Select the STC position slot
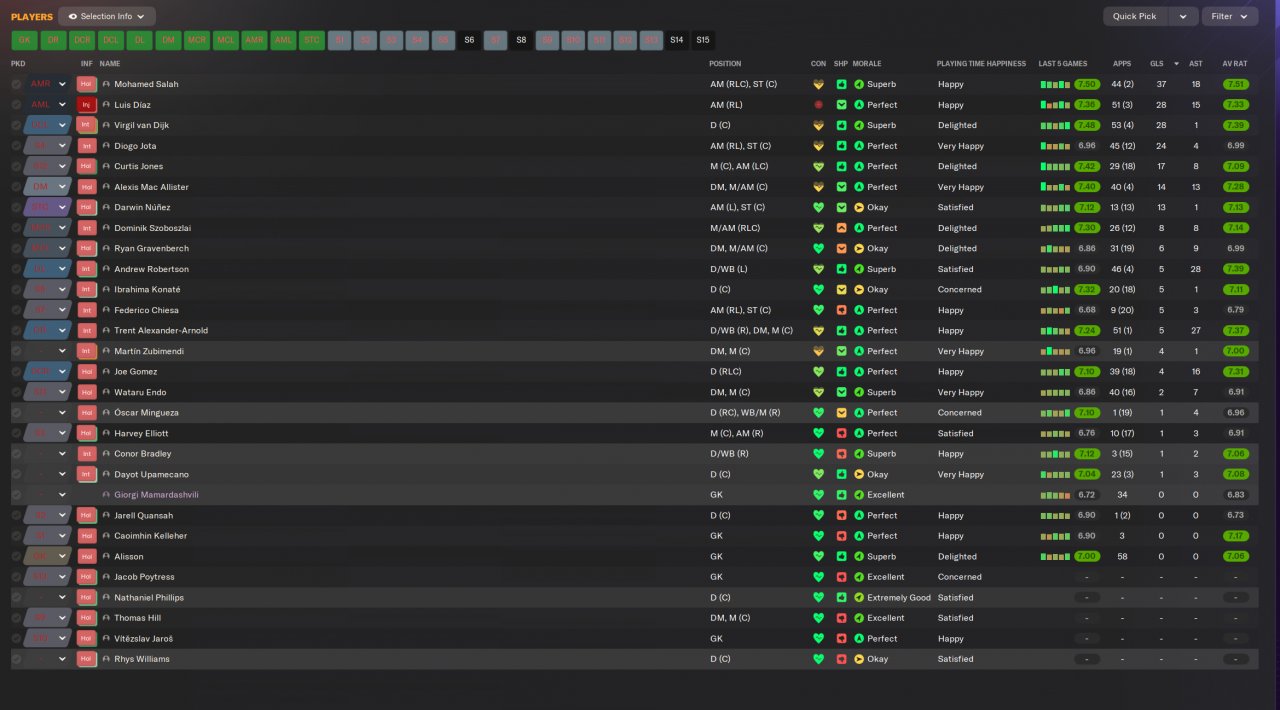Screen dimensions: 1280x710 point(313,40)
